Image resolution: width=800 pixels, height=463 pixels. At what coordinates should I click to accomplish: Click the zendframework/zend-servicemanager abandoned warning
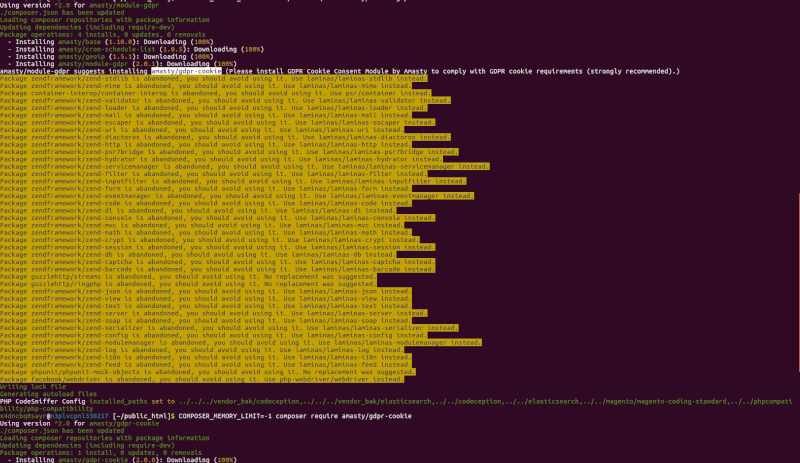point(245,166)
